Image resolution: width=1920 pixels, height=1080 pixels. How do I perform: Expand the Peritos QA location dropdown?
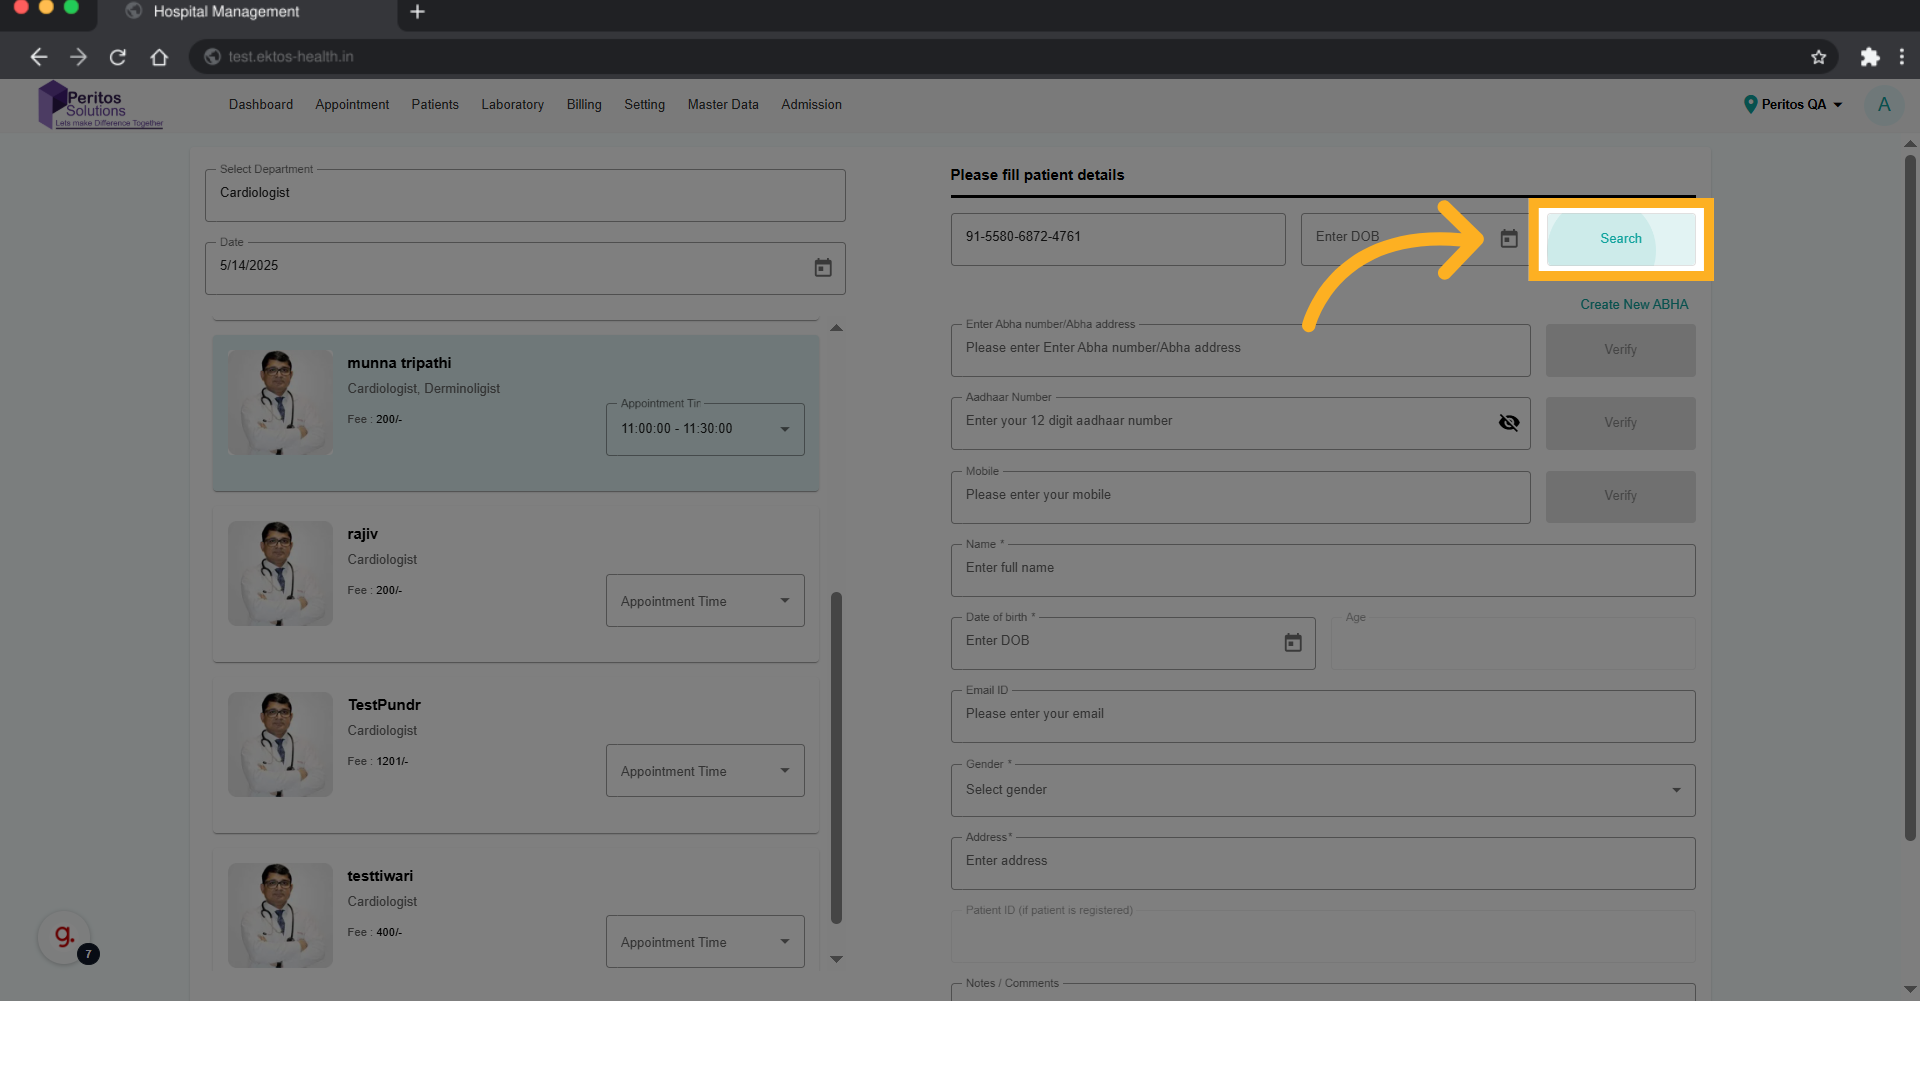point(1793,105)
